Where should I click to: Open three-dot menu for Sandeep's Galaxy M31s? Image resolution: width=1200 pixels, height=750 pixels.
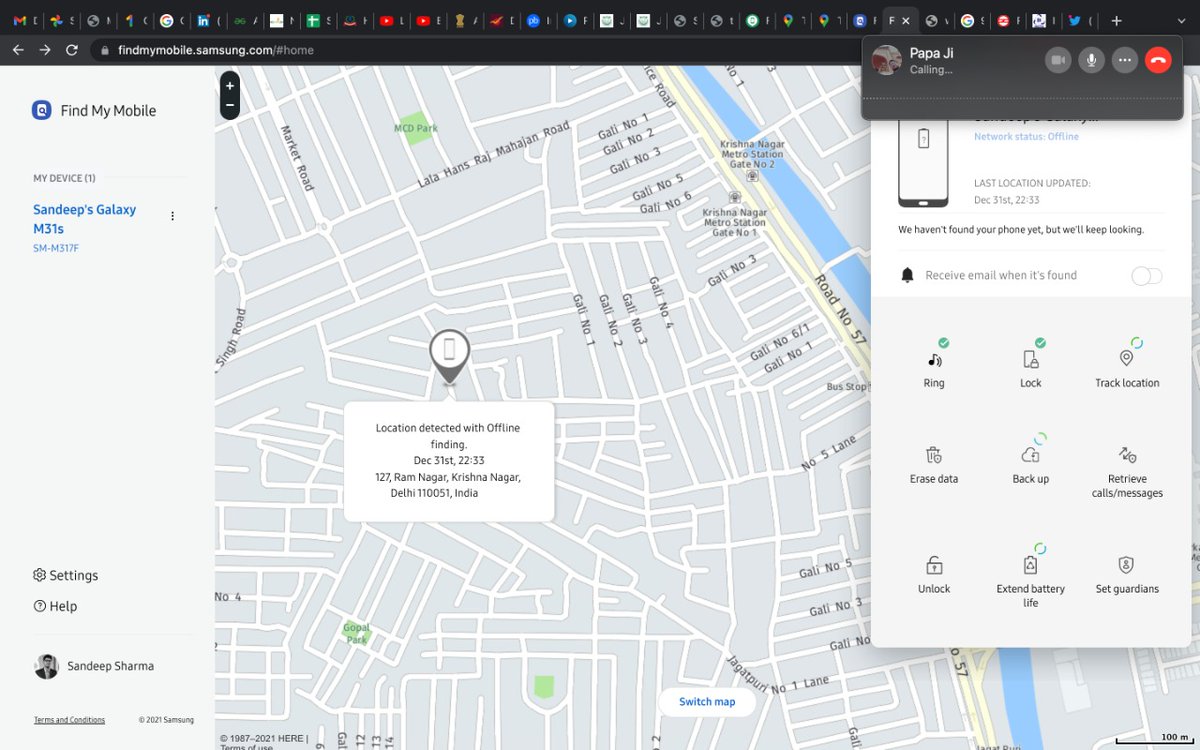(x=172, y=216)
